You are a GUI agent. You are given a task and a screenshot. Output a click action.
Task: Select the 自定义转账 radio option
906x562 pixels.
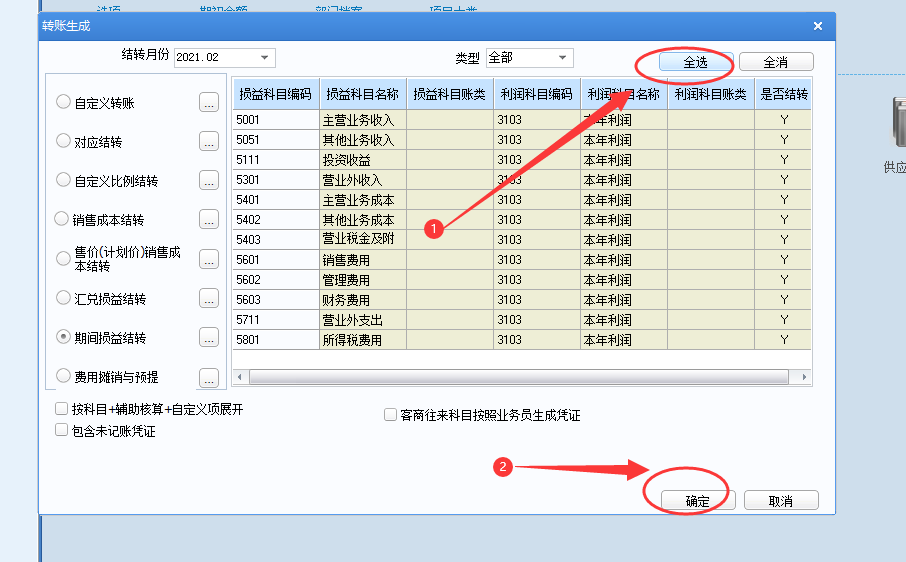click(x=63, y=102)
